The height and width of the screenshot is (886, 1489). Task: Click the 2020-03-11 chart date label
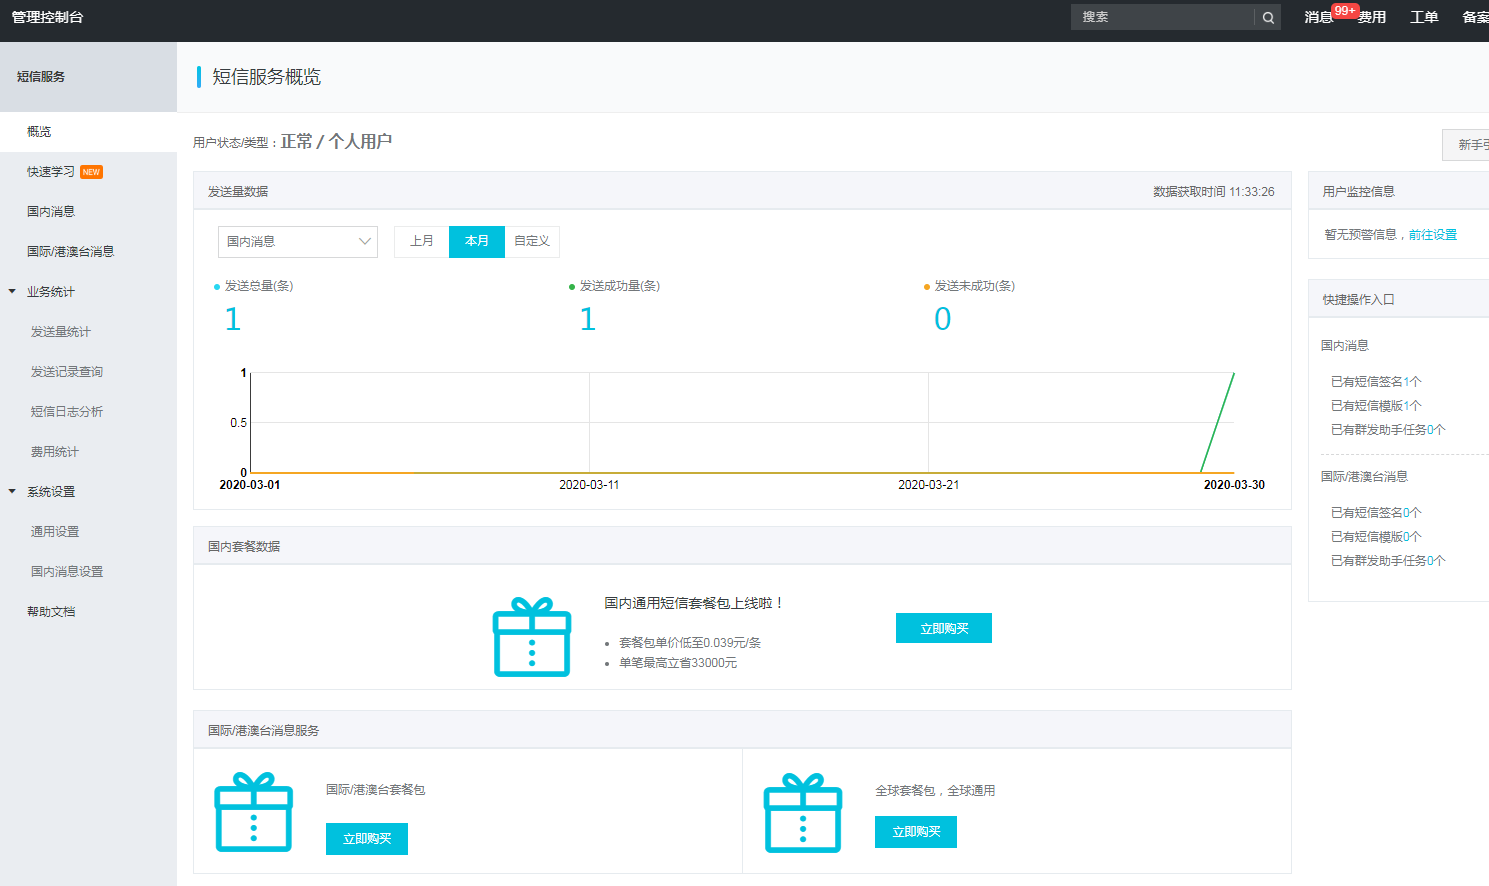pos(589,485)
